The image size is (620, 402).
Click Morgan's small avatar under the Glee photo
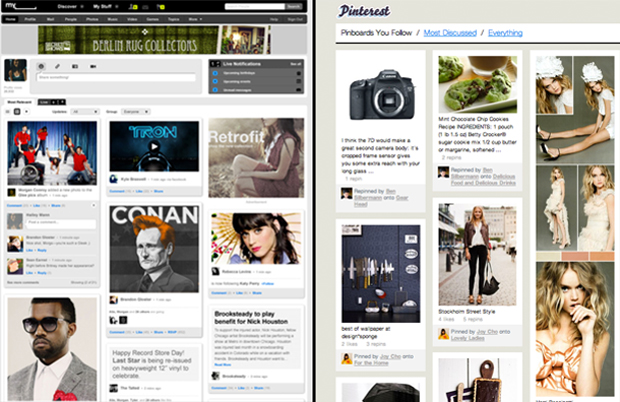point(11,193)
